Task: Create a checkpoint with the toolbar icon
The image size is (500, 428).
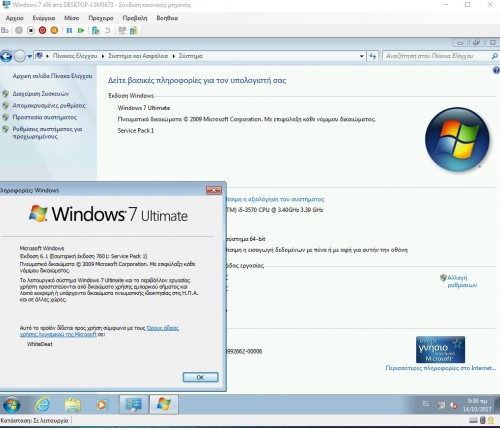Action: tap(95, 31)
